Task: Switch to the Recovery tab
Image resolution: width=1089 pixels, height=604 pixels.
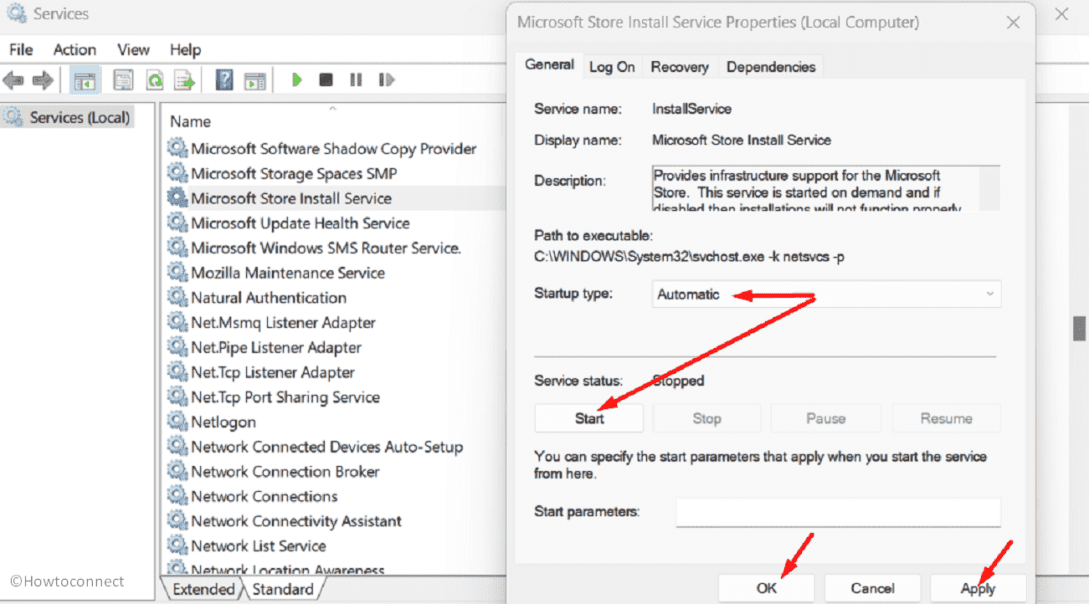Action: [x=679, y=67]
